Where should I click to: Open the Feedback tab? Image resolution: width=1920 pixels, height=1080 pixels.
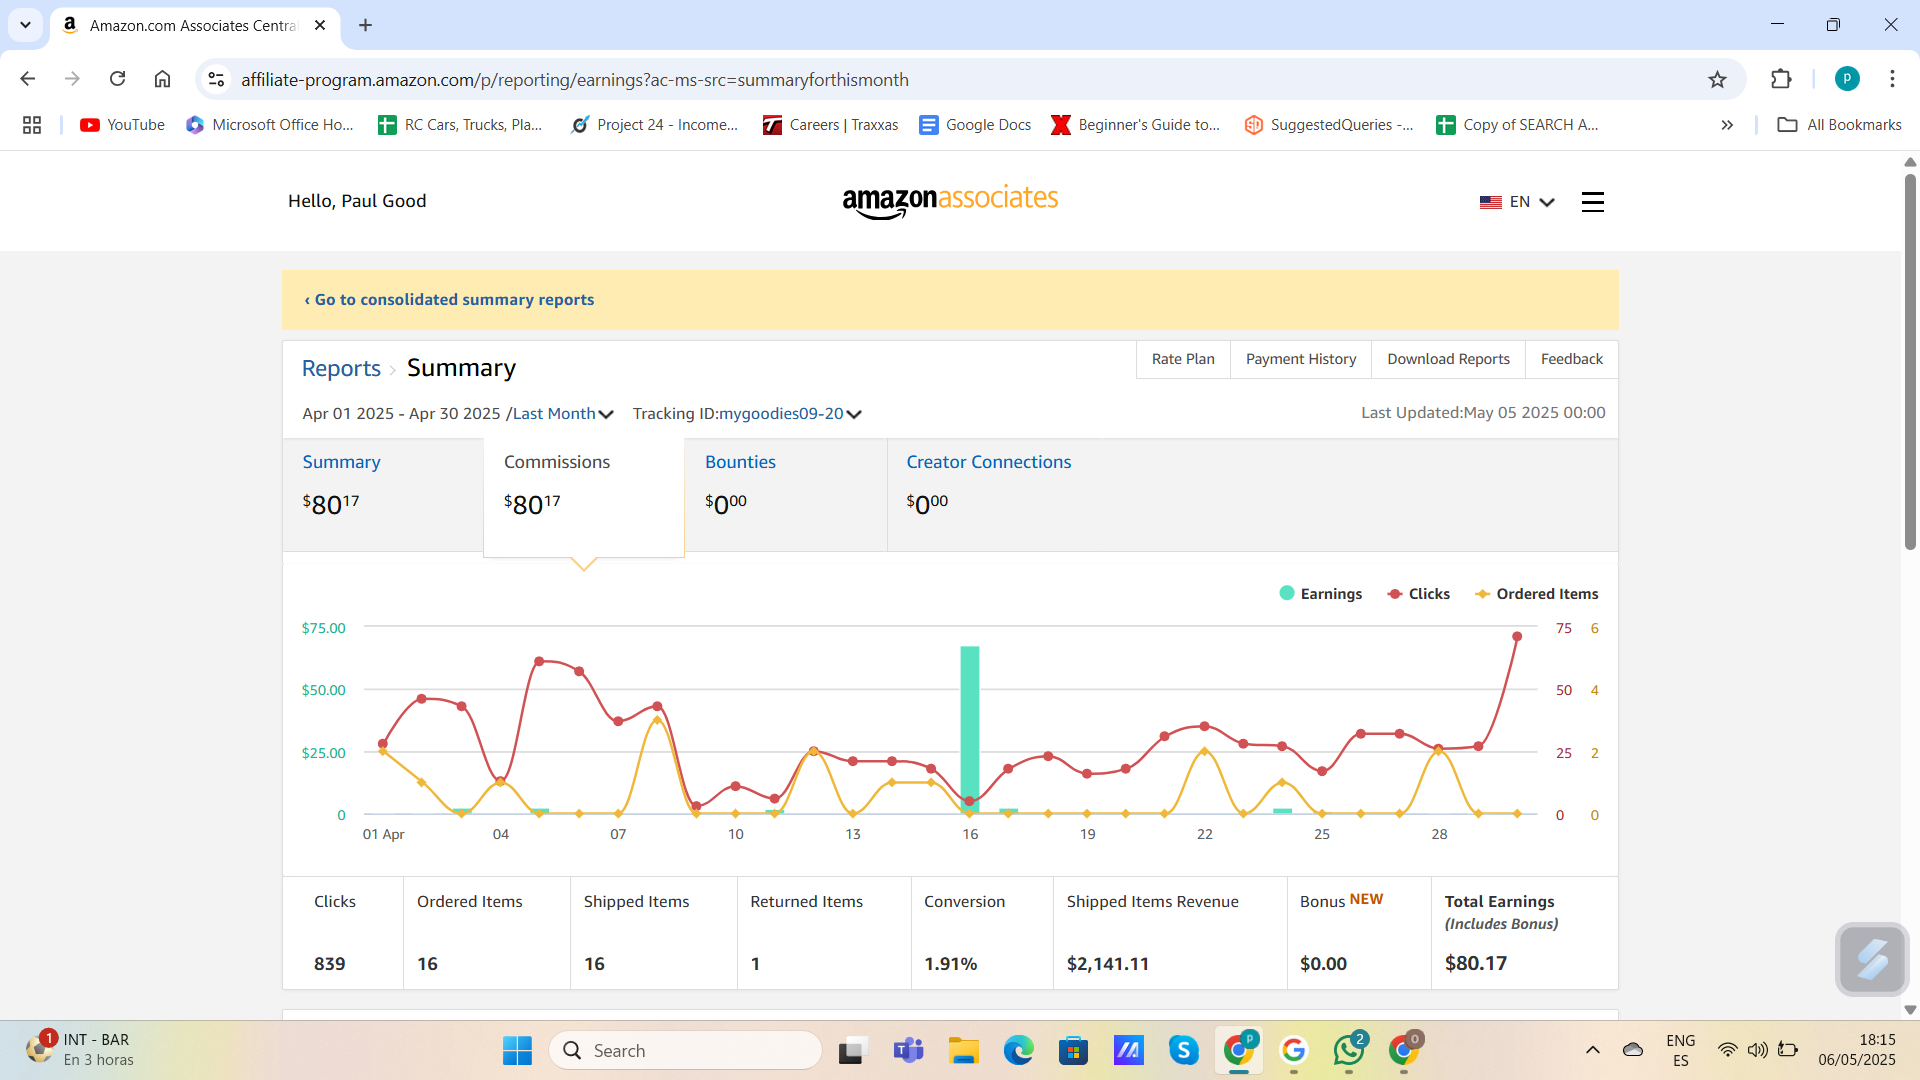click(x=1571, y=359)
